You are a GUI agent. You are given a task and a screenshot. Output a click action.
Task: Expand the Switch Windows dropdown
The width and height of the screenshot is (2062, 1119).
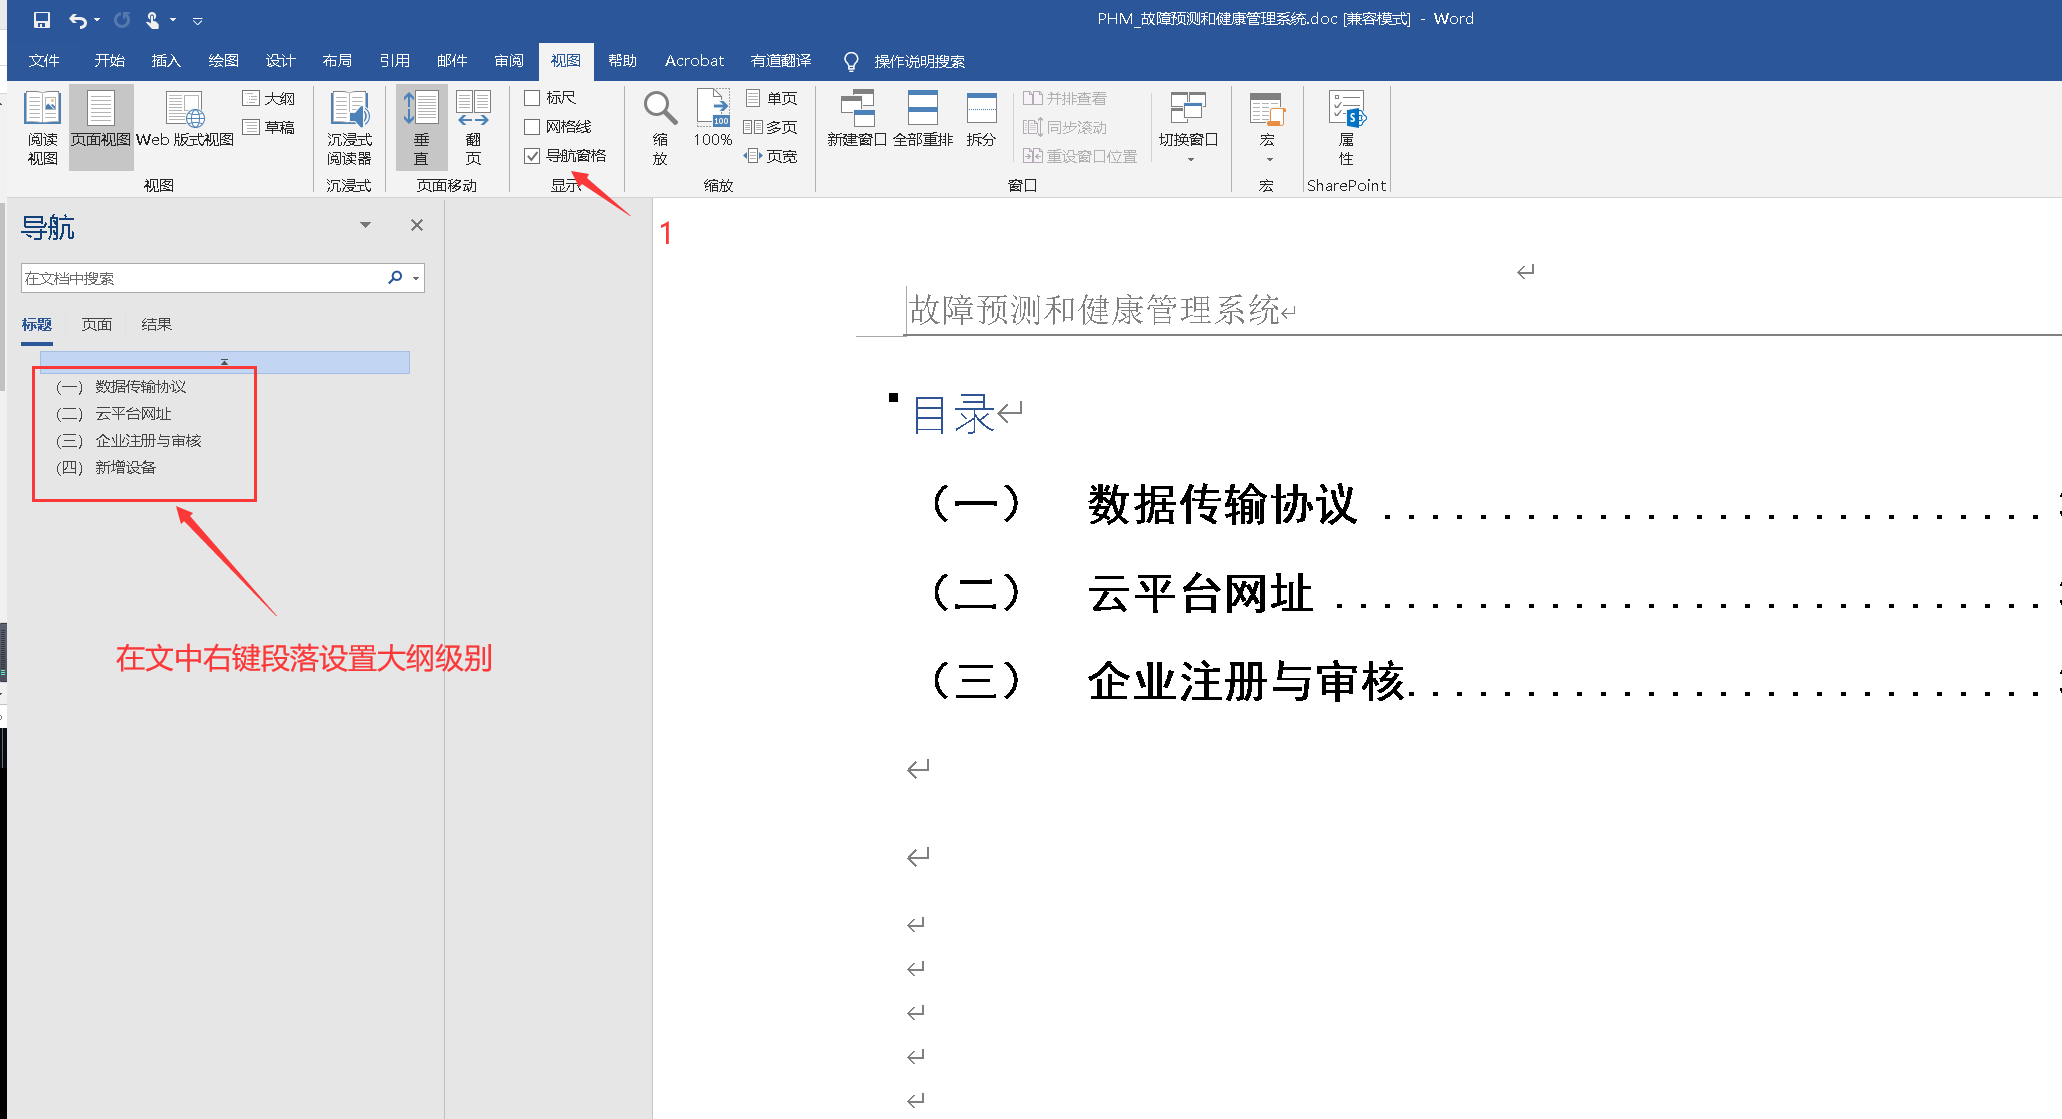1189,159
